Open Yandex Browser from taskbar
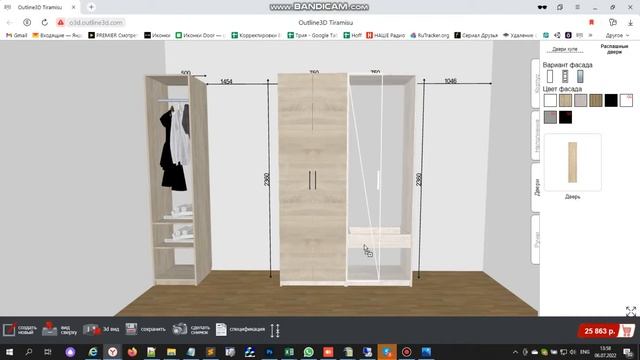The width and height of the screenshot is (640, 360). click(x=113, y=352)
